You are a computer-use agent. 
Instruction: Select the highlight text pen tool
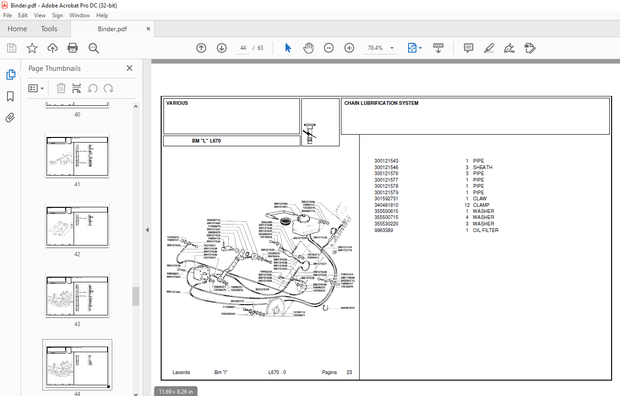489,48
